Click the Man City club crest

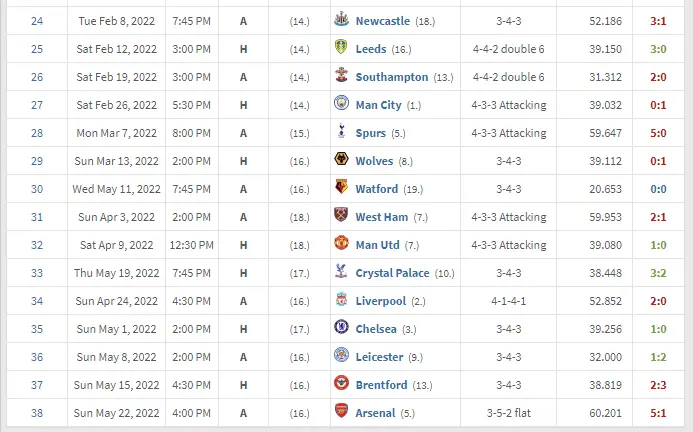click(341, 105)
